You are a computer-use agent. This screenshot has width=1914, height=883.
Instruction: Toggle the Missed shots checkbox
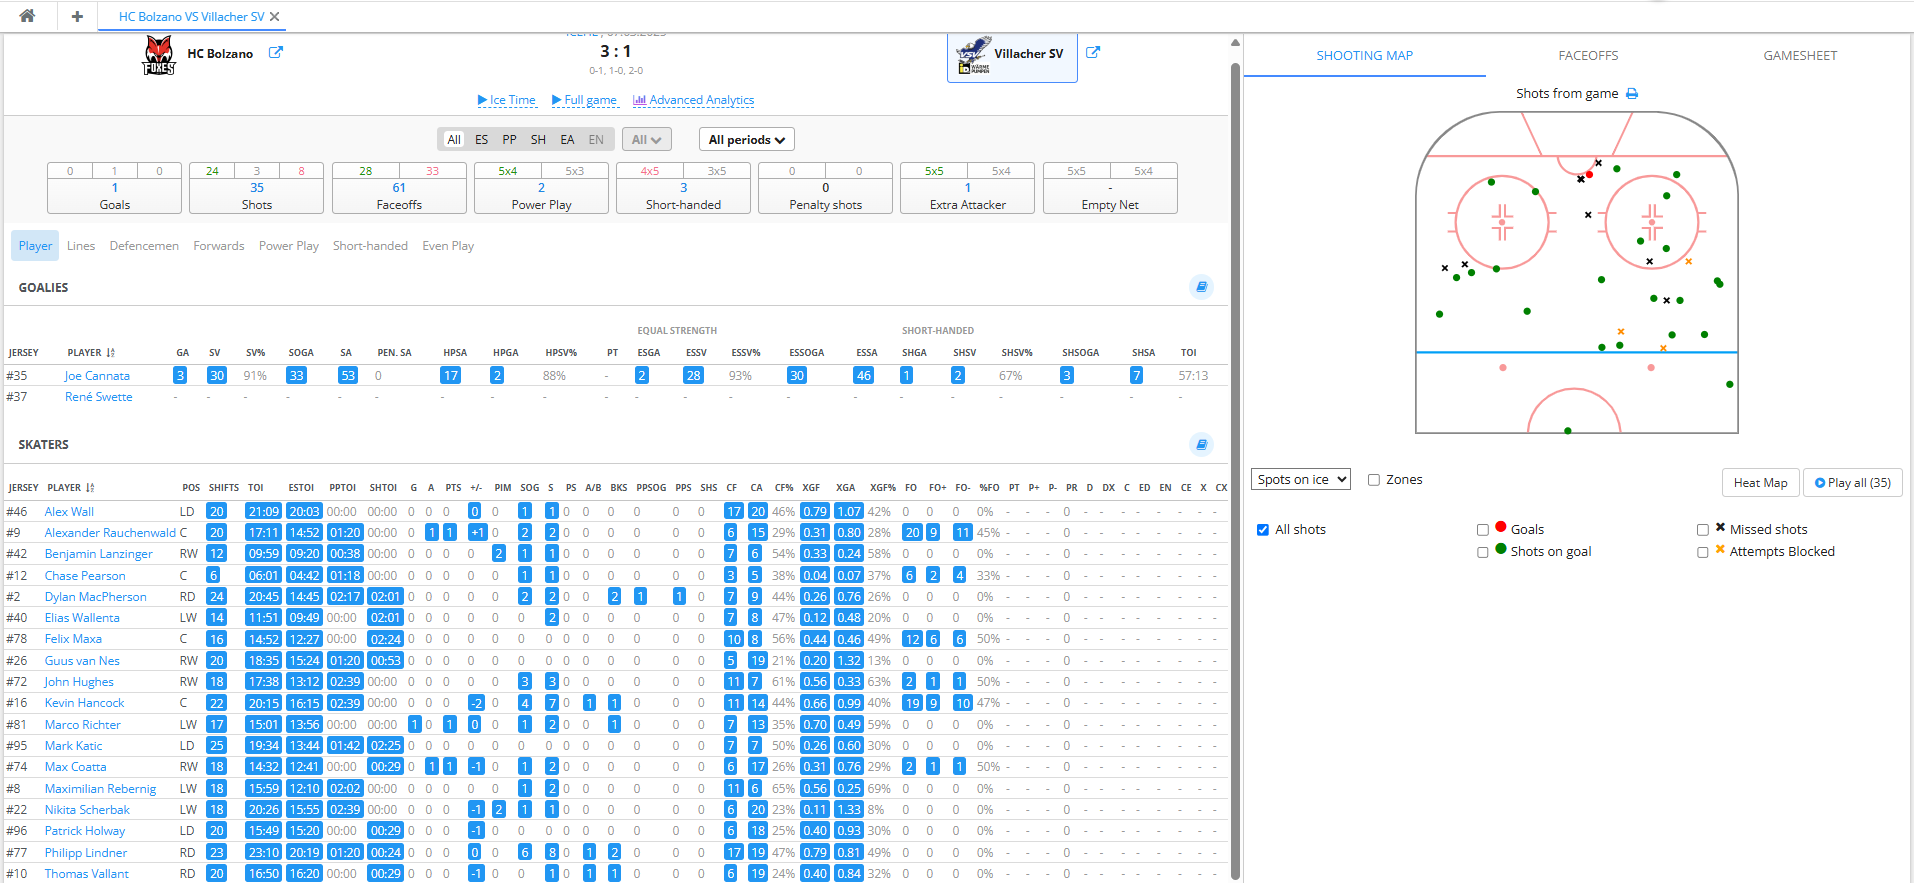pyautogui.click(x=1703, y=530)
